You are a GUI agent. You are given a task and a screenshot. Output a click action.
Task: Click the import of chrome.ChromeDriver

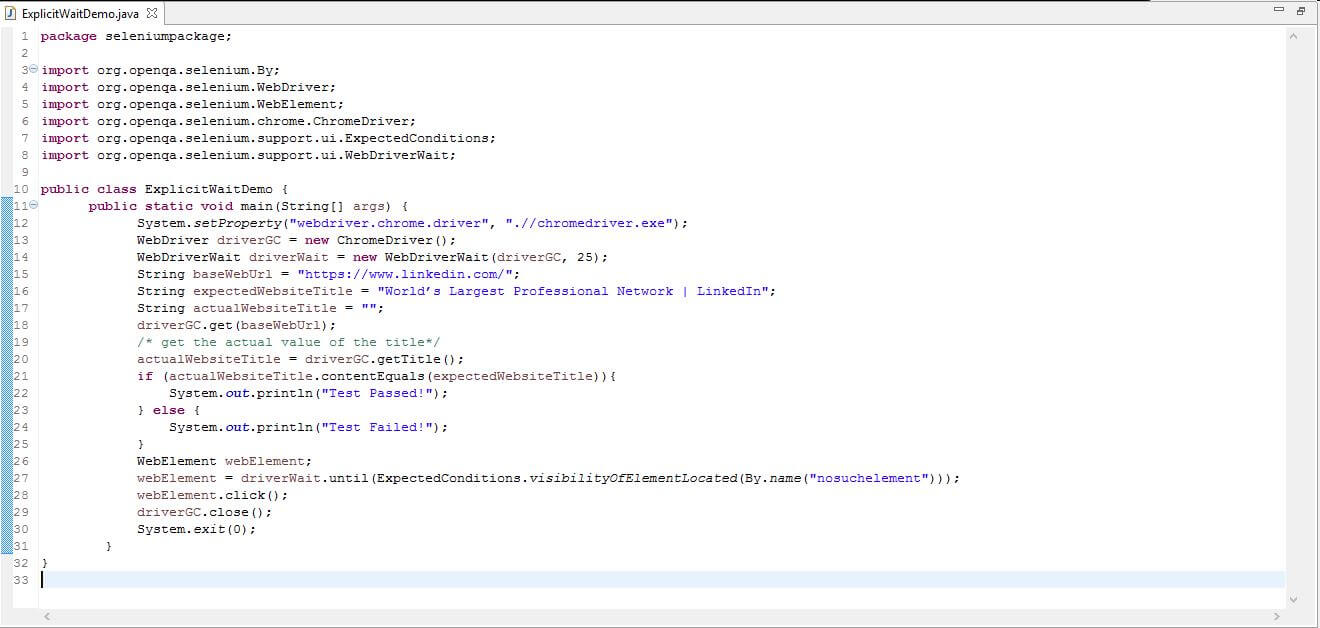(229, 121)
